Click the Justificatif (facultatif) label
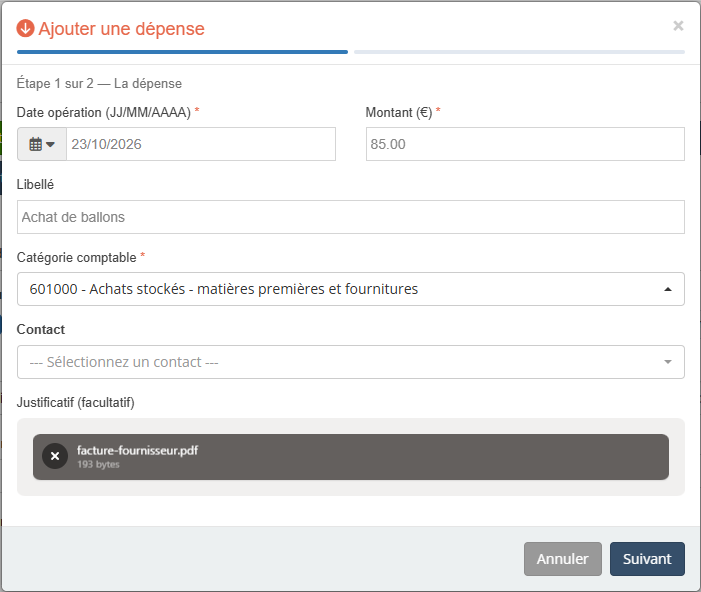 click(x=76, y=402)
